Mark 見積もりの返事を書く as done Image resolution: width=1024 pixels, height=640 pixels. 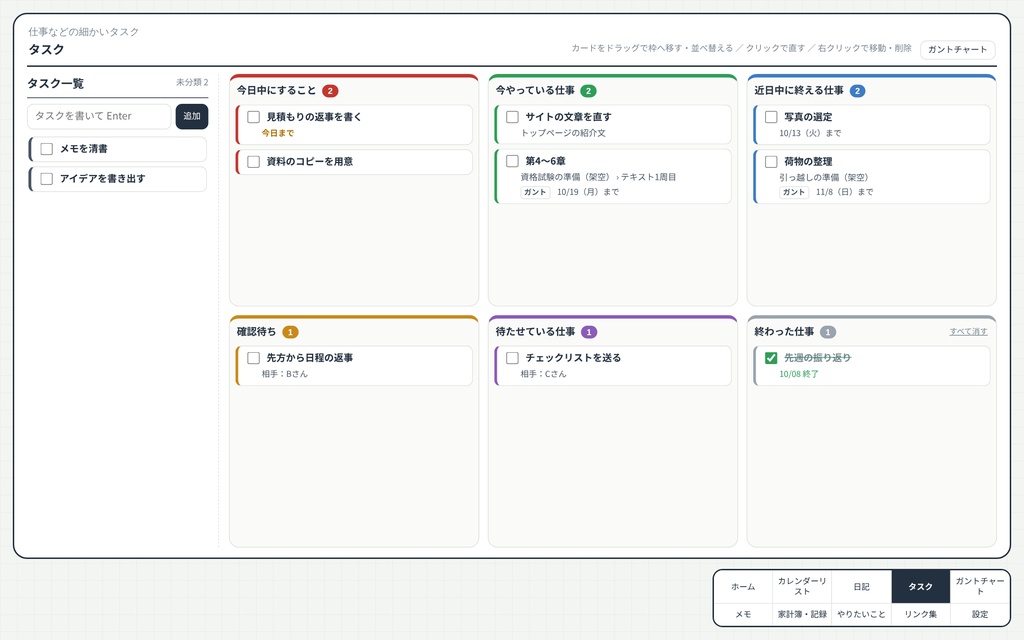253,117
